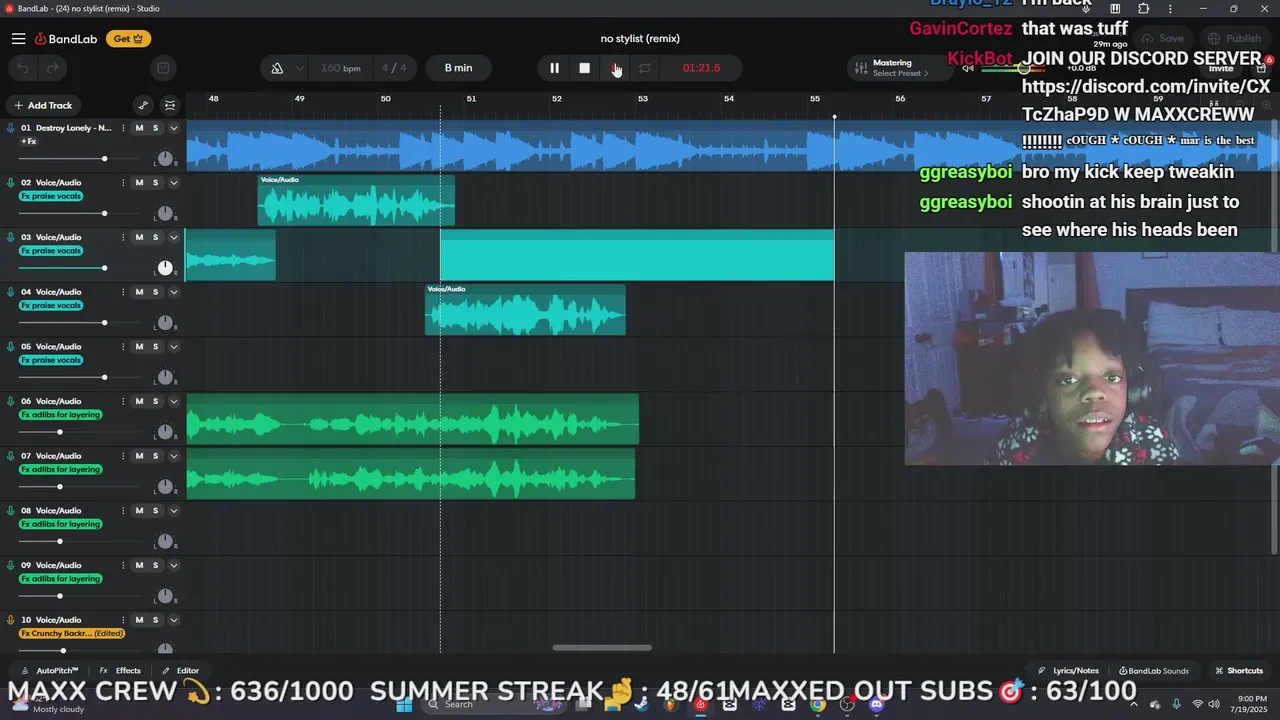Select the track 04 Voice/Audio clip
The height and width of the screenshot is (720, 1280).
pyautogui.click(x=525, y=310)
